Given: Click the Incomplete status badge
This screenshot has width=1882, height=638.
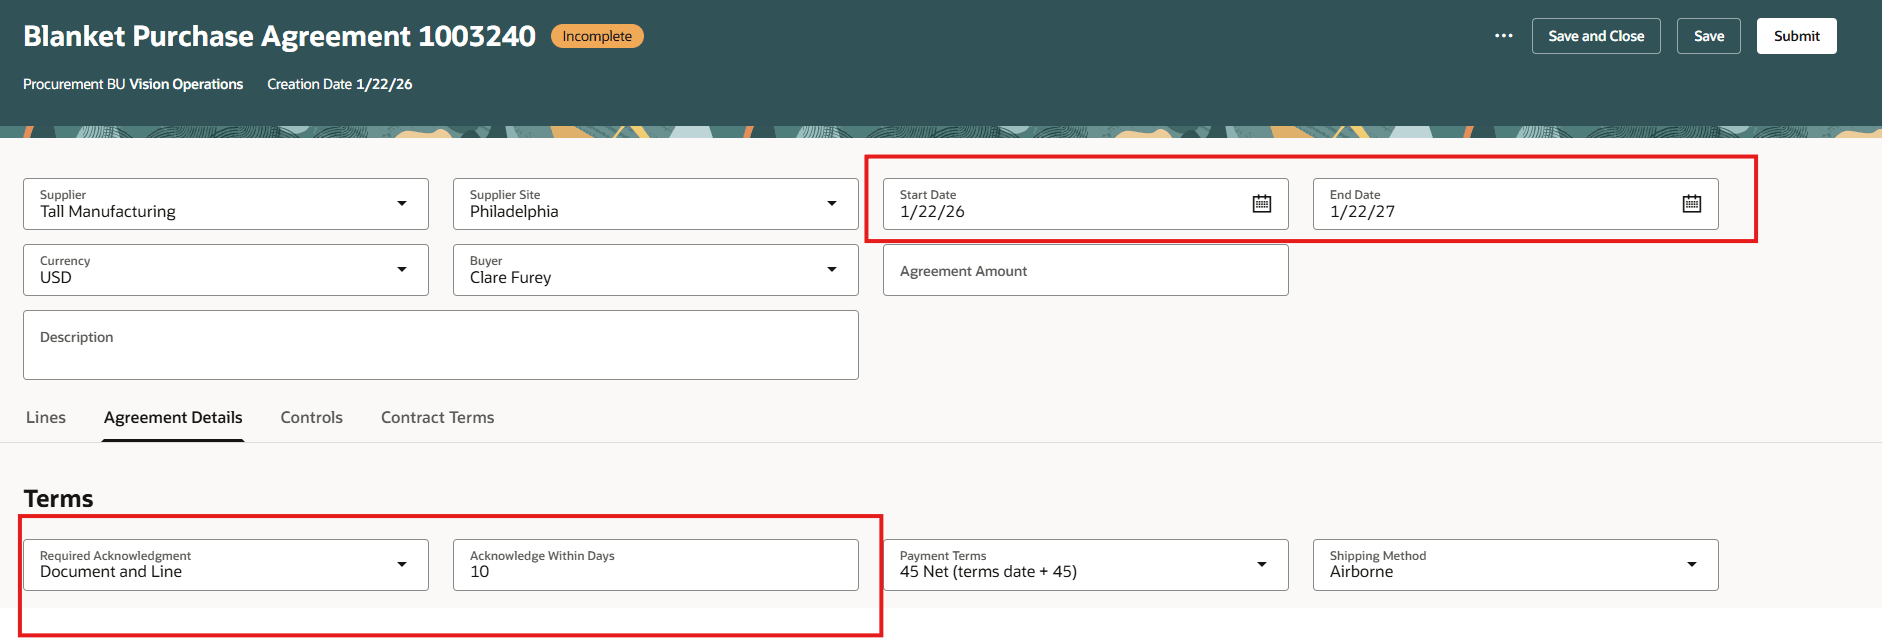Looking at the screenshot, I should click(597, 36).
